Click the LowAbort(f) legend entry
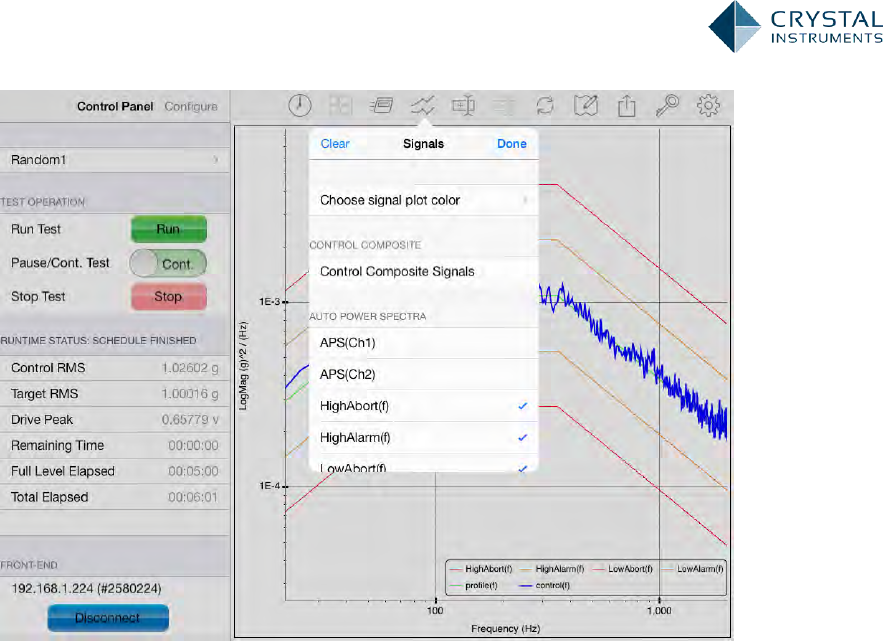Screen dimensions: 883x641 coord(623,569)
